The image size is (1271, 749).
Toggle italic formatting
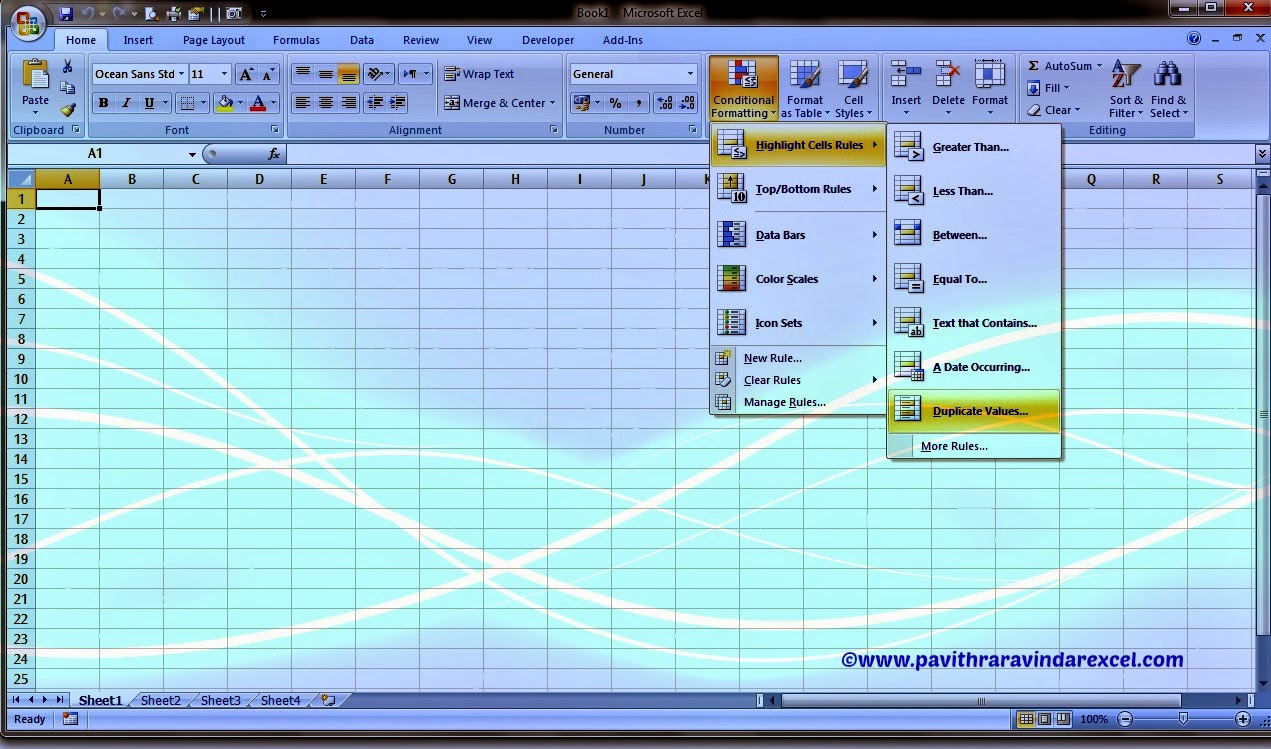pyautogui.click(x=126, y=103)
